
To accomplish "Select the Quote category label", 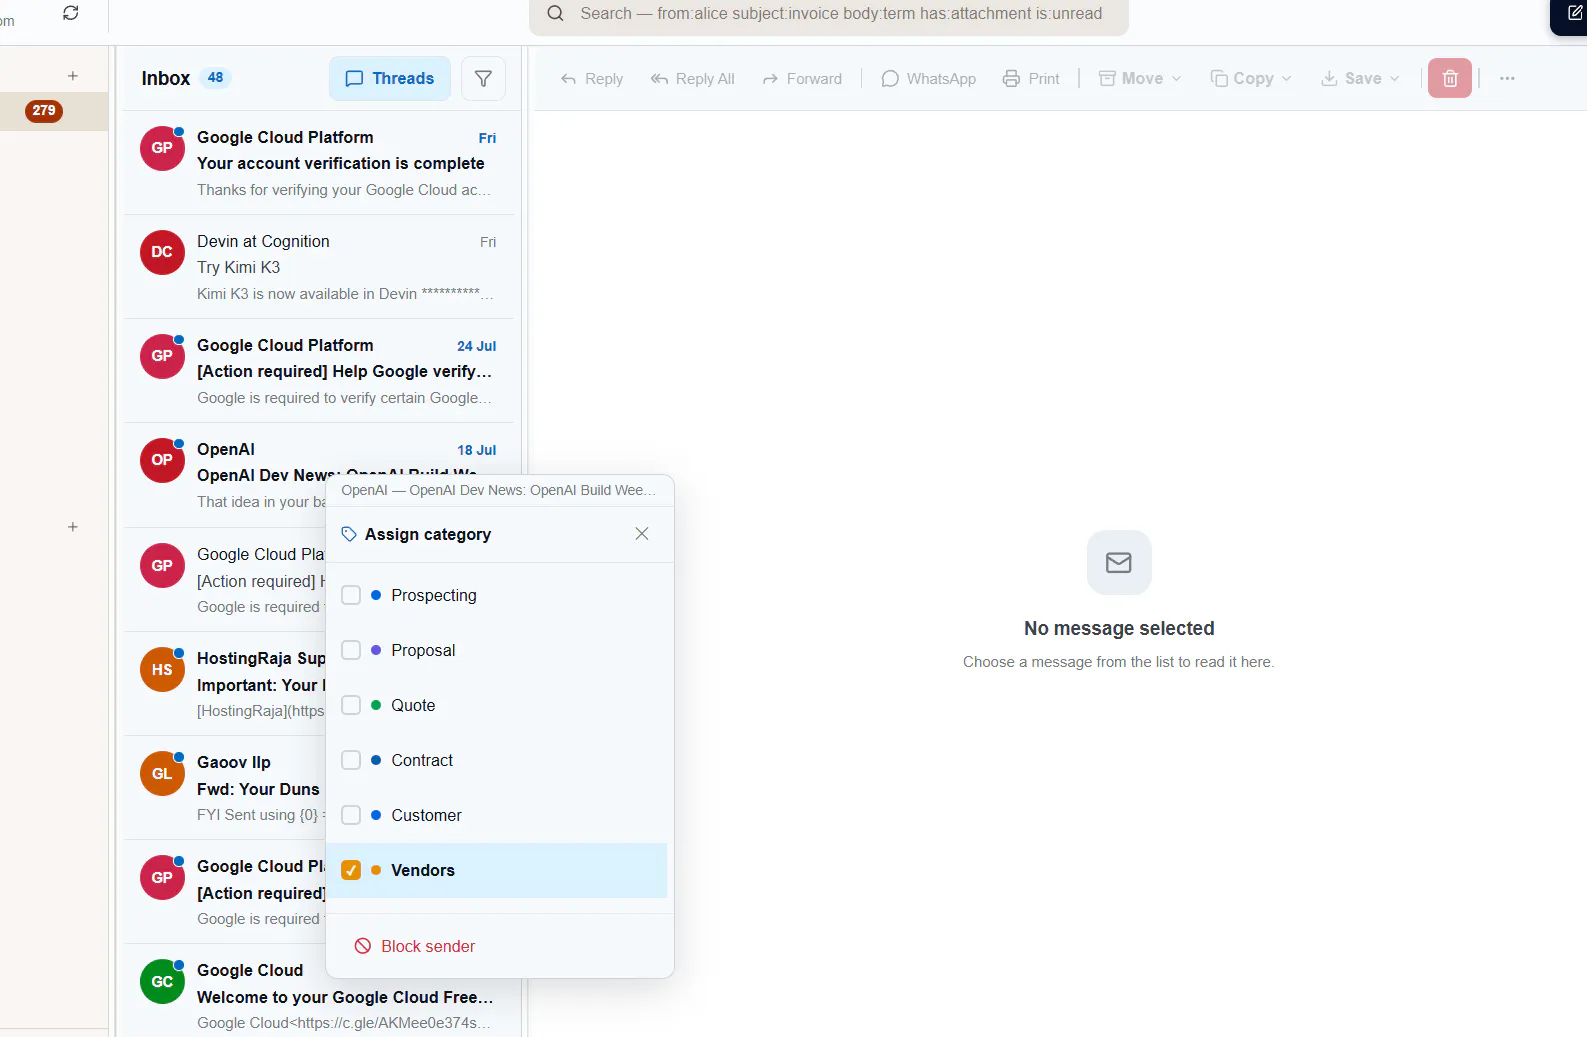I will point(413,705).
